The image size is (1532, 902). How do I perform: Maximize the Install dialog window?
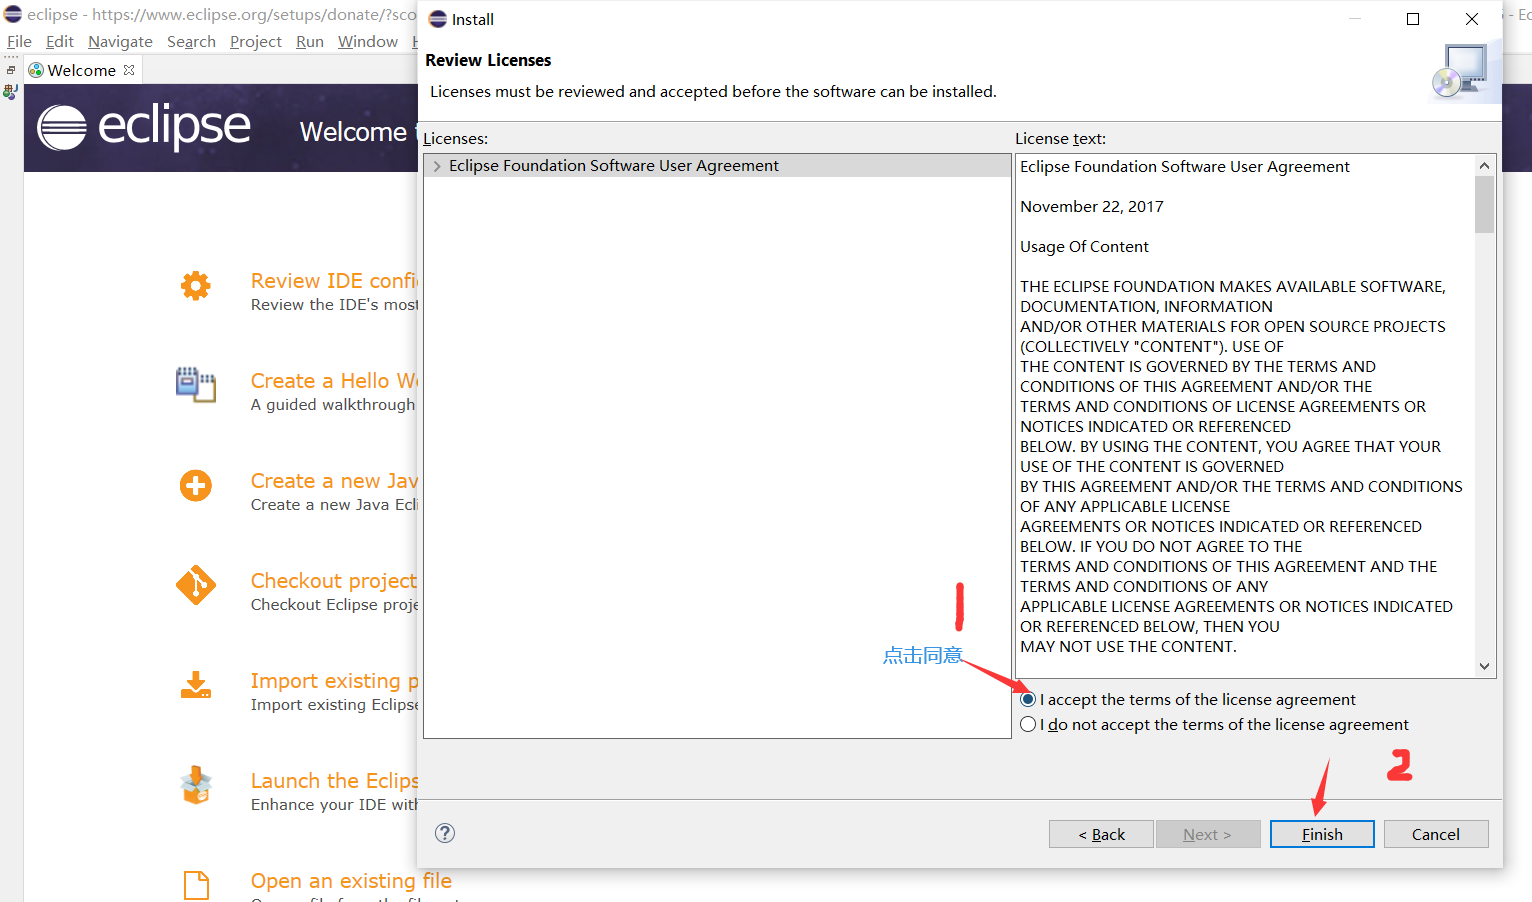[1413, 19]
